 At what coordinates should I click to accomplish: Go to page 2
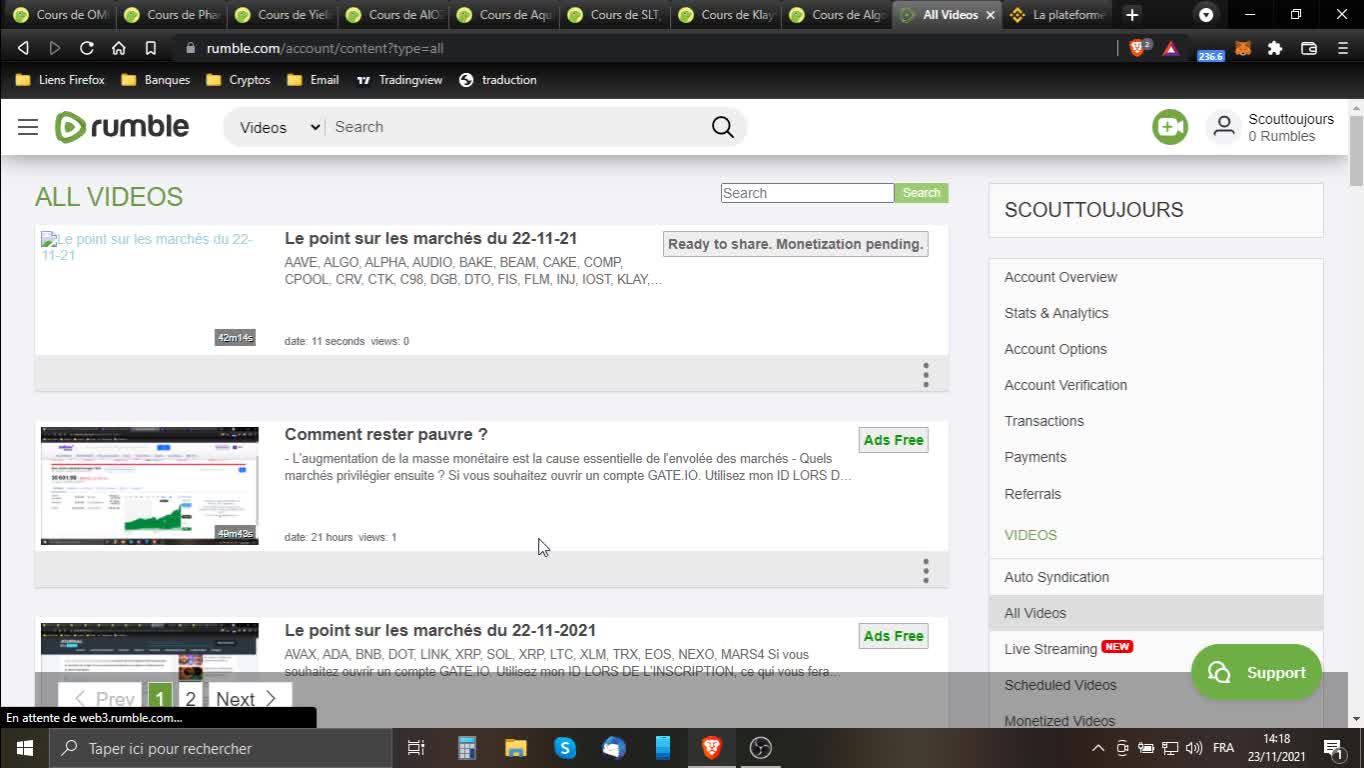[x=190, y=699]
